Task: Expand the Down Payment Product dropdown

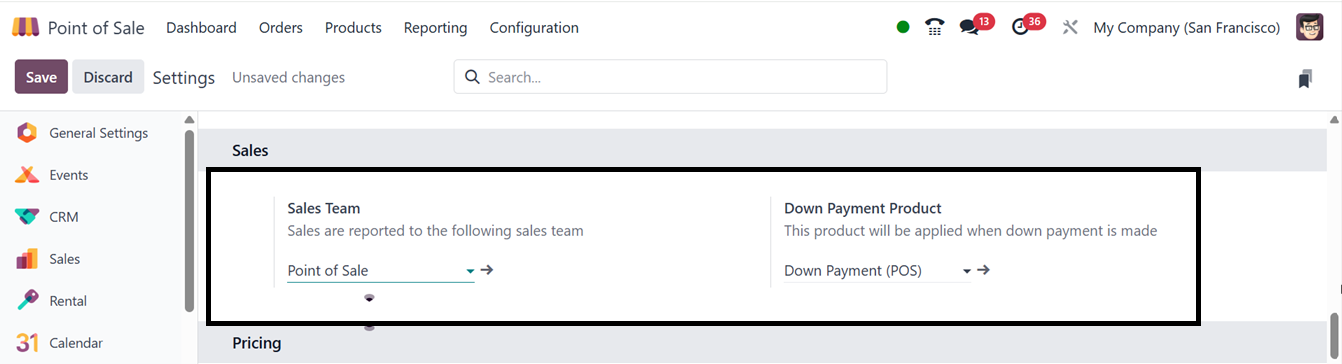Action: 877,271
